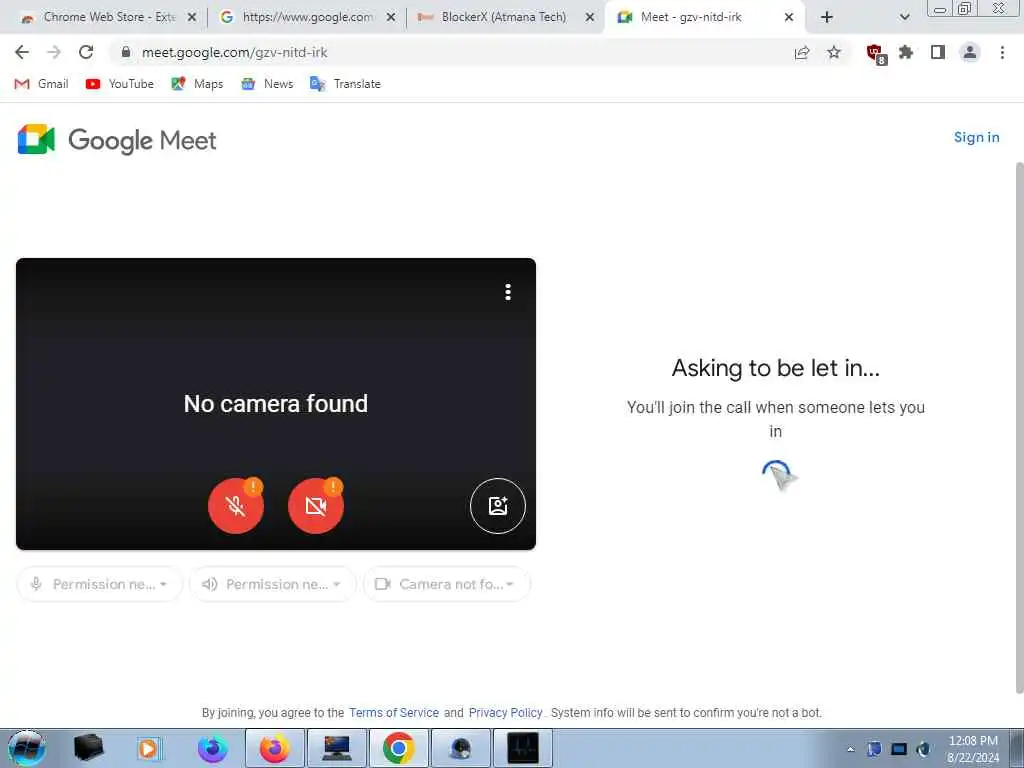
Task: Open Firefox from the taskbar
Action: tap(274, 748)
